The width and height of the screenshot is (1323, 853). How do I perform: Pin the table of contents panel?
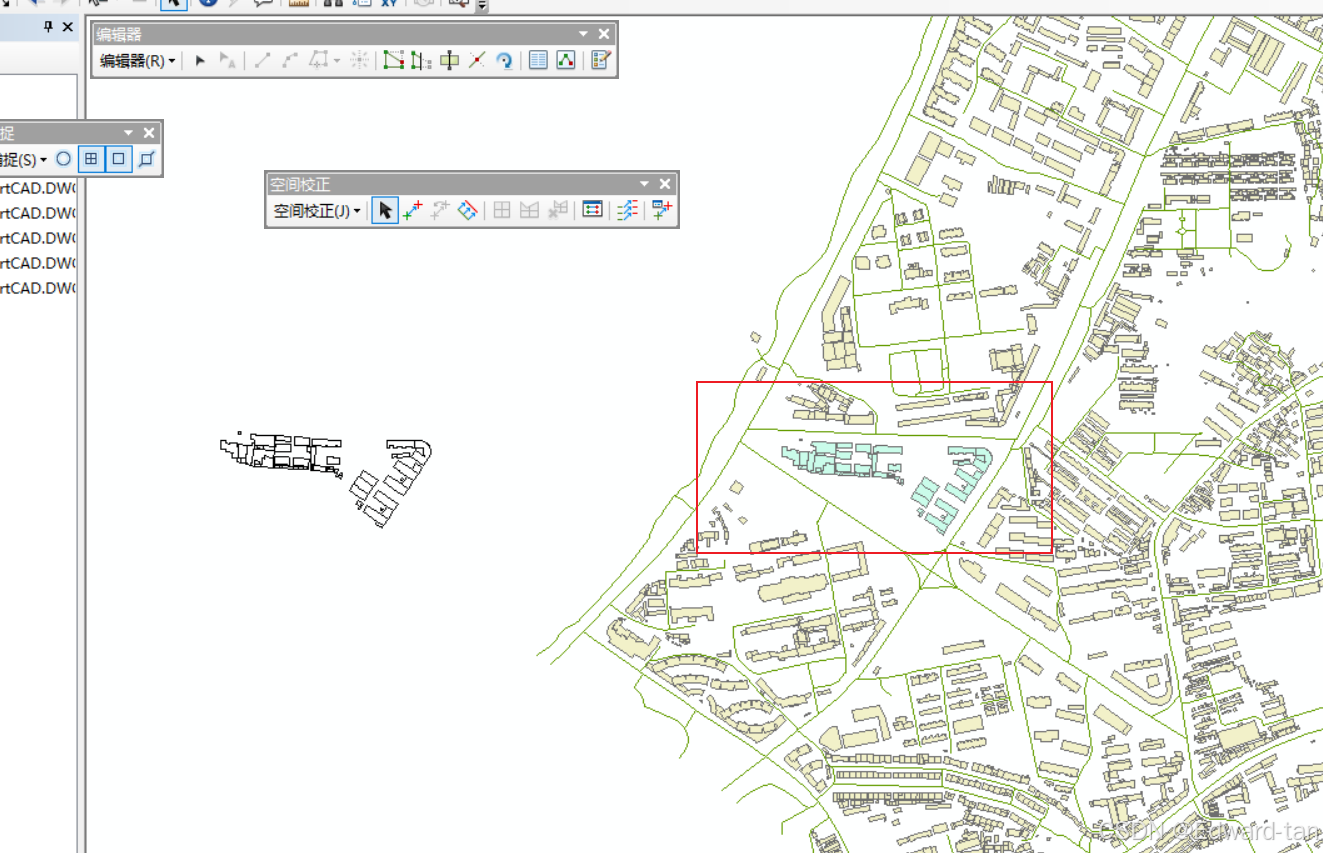point(48,27)
